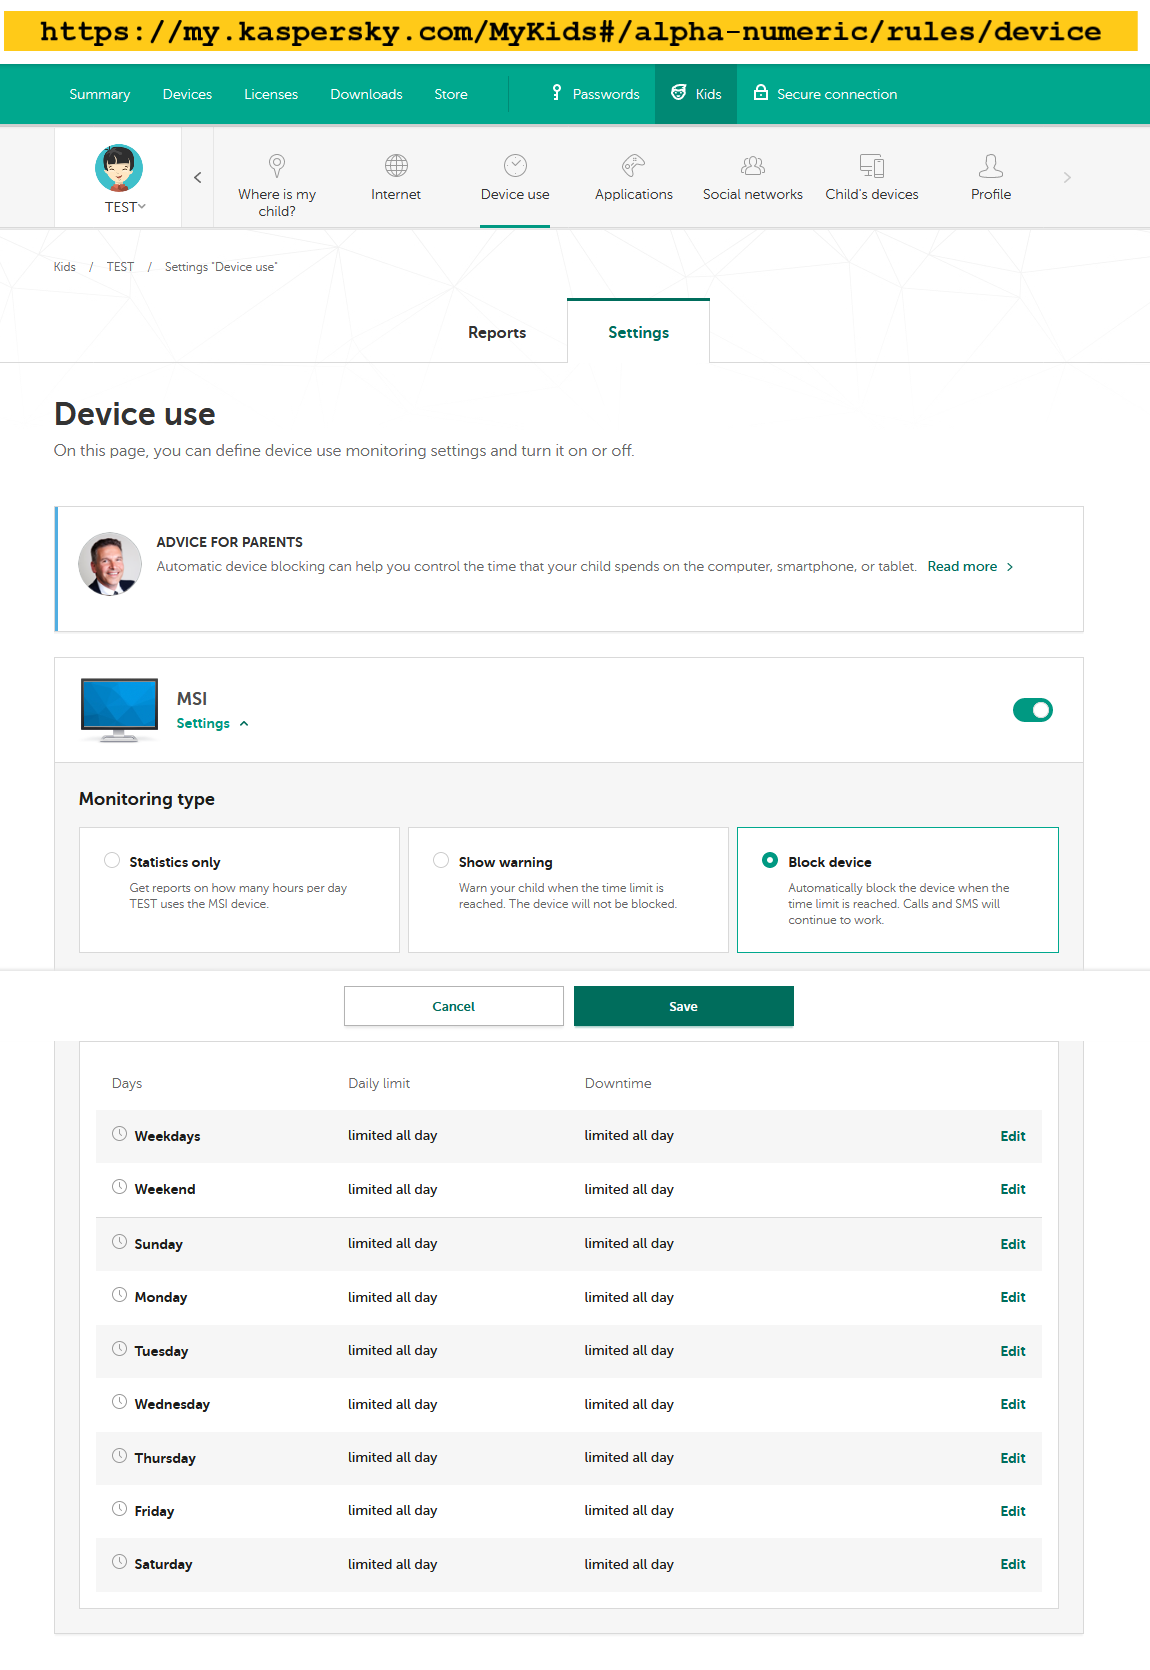Image resolution: width=1150 pixels, height=1670 pixels.
Task: Cancel the device use changes
Action: click(454, 1006)
